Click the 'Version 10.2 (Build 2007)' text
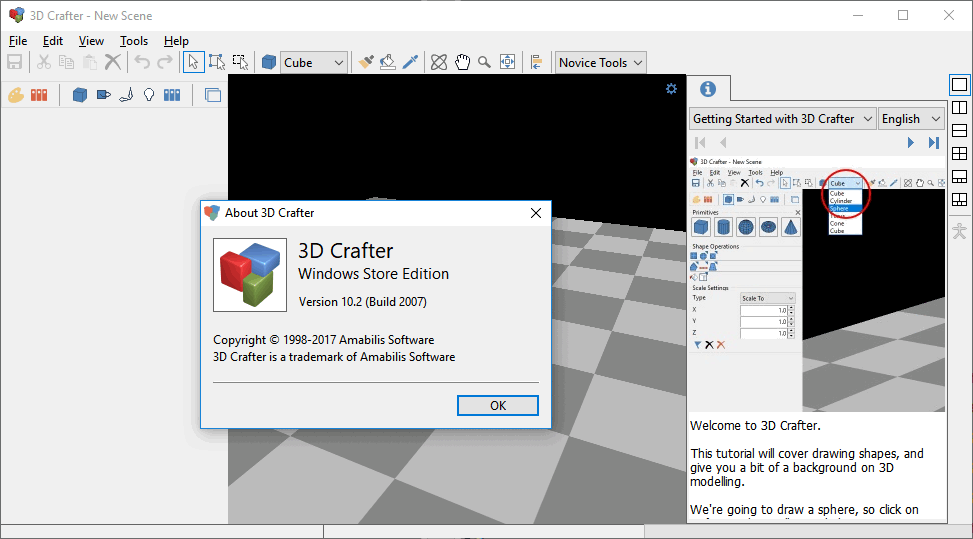This screenshot has height=539, width=973. (362, 302)
